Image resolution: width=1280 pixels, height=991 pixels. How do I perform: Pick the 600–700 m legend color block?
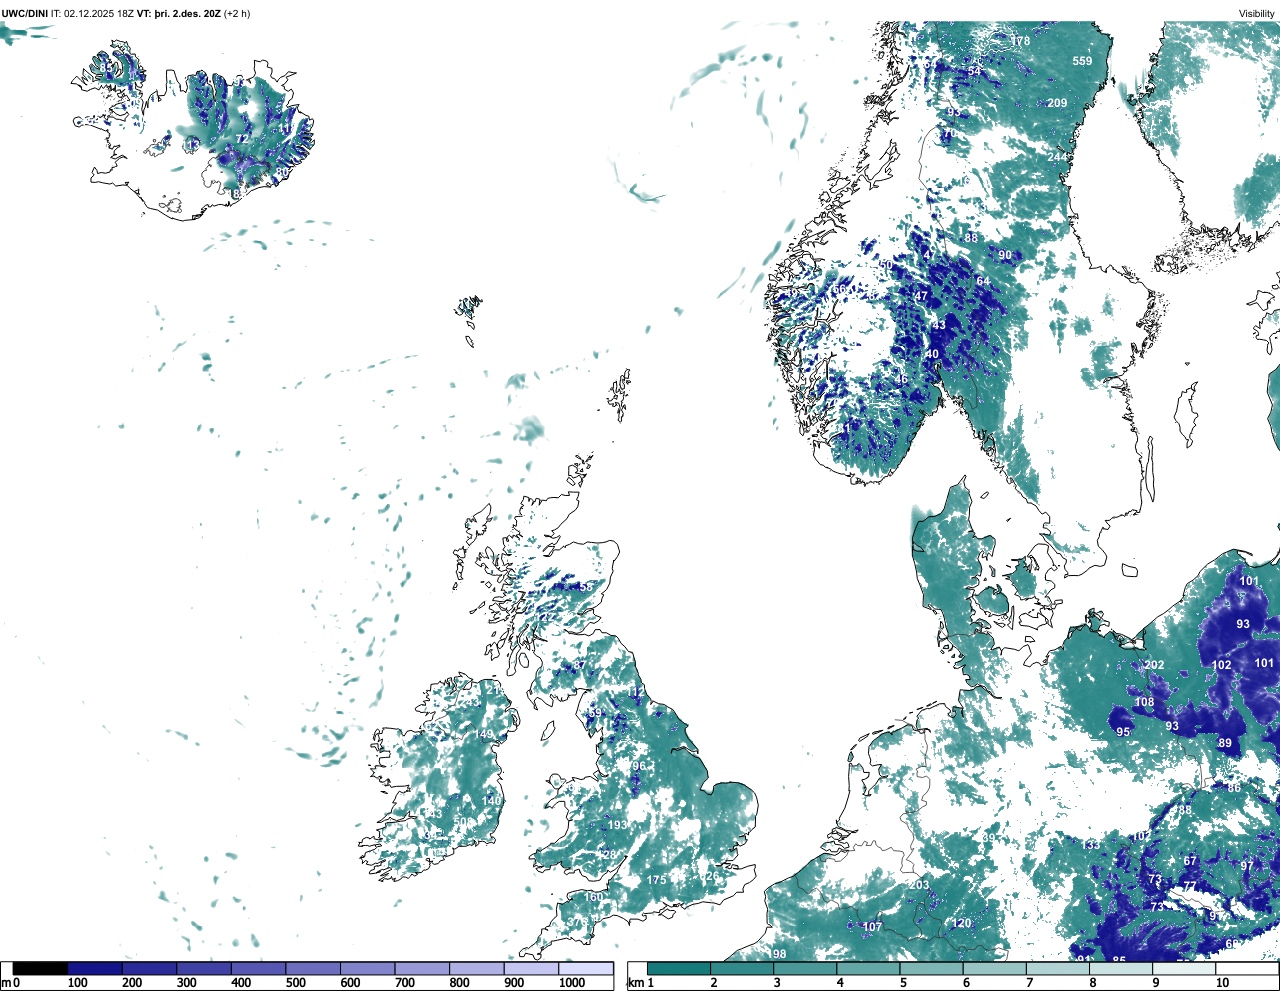[x=367, y=969]
